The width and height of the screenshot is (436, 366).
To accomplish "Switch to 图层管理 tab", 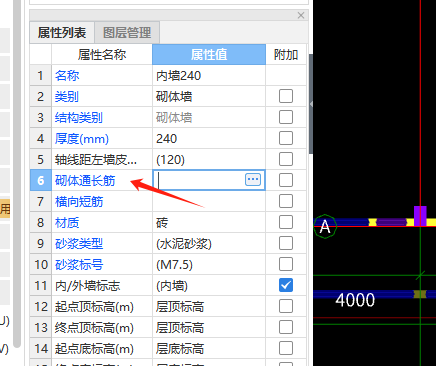I will point(127,33).
